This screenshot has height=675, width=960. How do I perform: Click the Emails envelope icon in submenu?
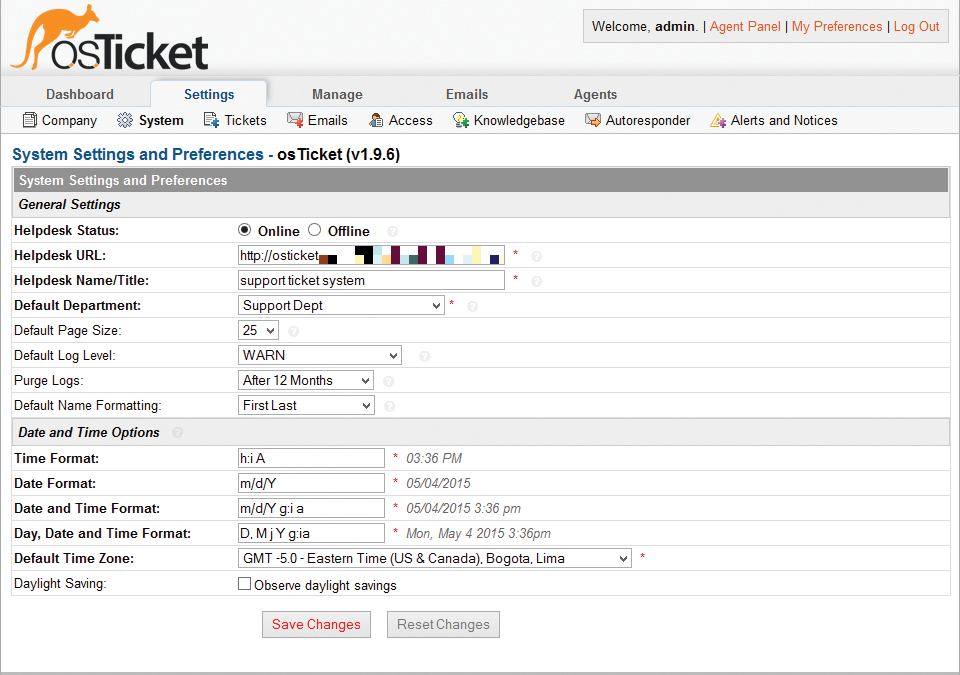point(295,121)
